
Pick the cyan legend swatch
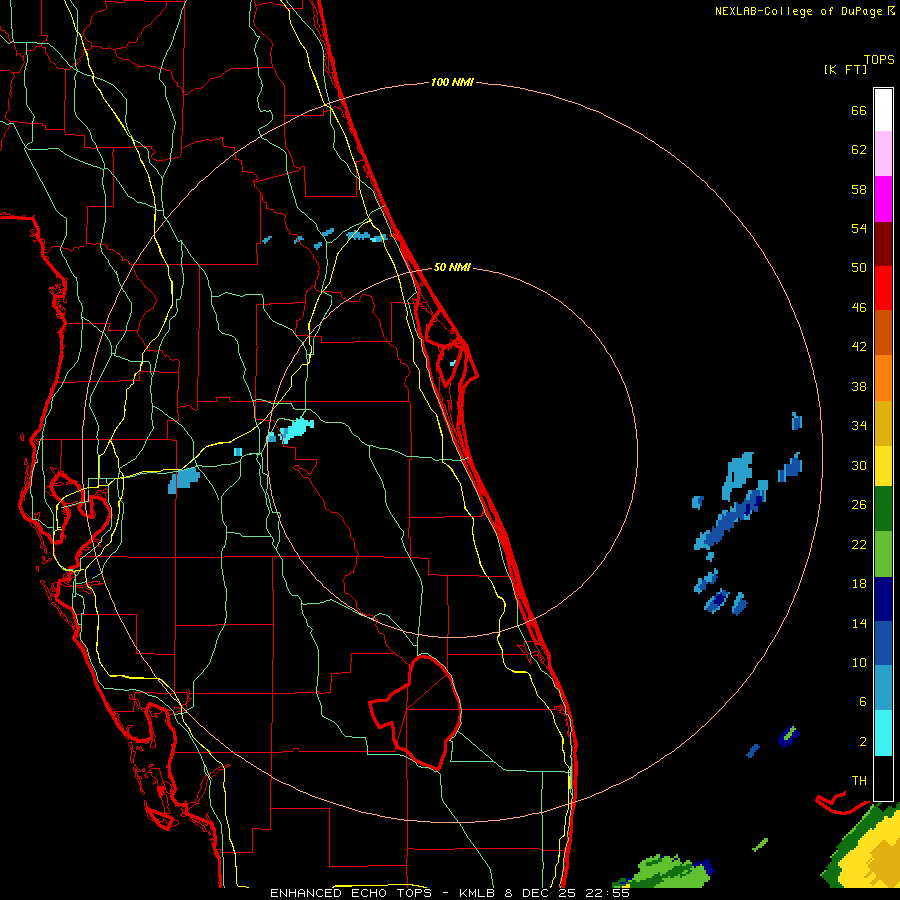pyautogui.click(x=883, y=733)
